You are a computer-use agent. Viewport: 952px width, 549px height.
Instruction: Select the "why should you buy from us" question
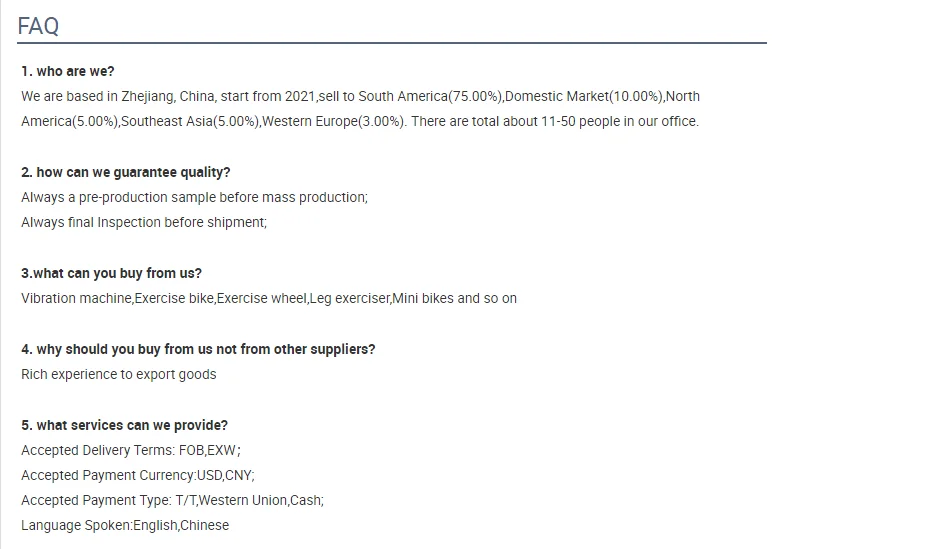point(198,349)
